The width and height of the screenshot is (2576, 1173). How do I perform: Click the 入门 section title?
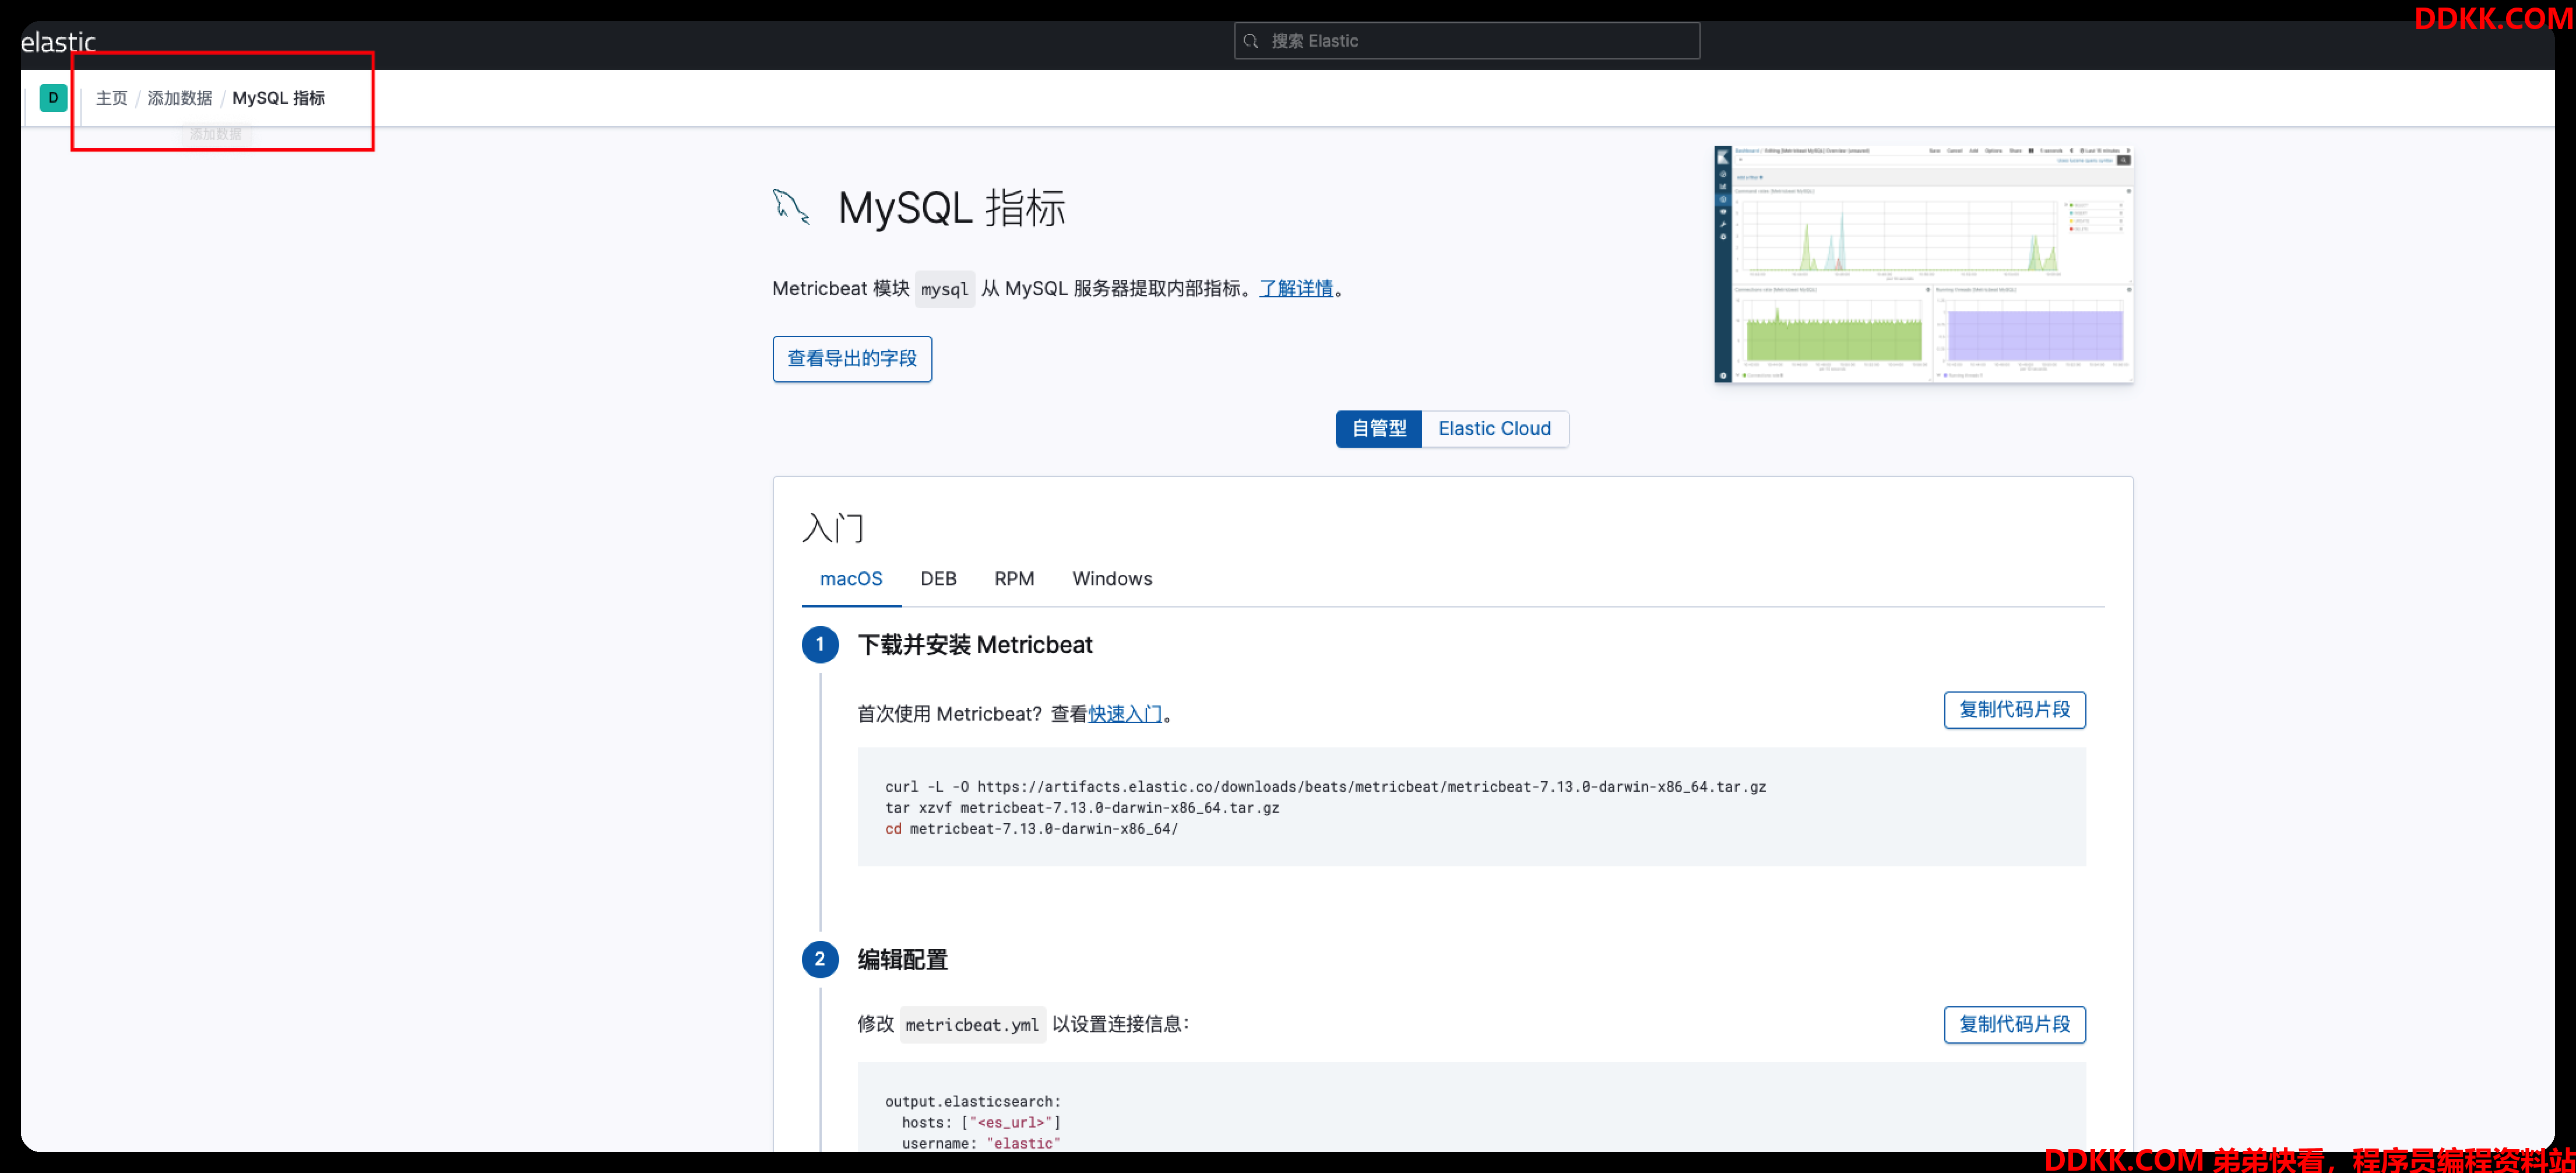click(832, 528)
